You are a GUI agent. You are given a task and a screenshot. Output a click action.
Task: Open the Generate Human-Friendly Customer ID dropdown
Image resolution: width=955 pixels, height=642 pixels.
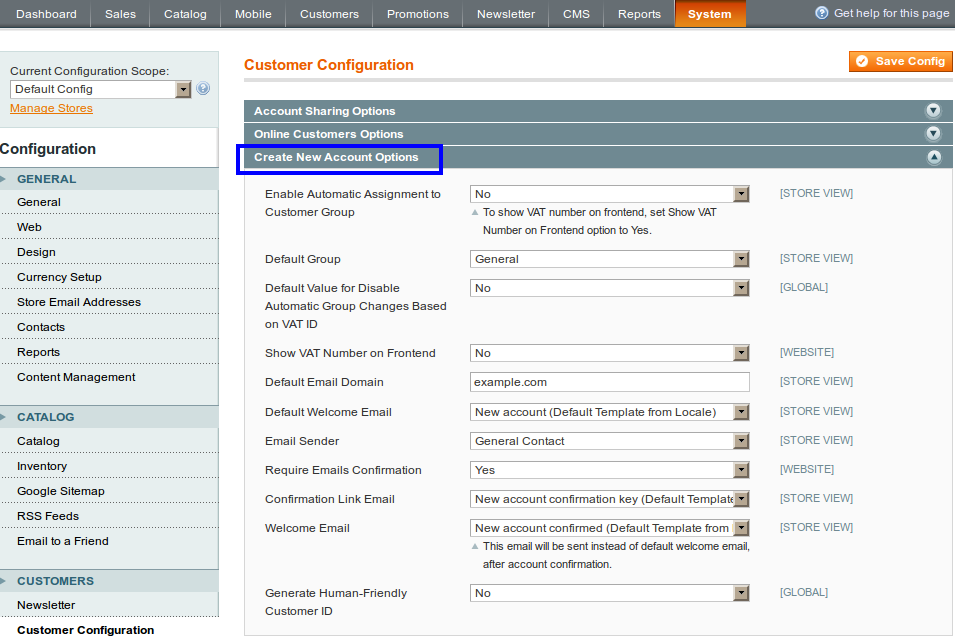(609, 593)
